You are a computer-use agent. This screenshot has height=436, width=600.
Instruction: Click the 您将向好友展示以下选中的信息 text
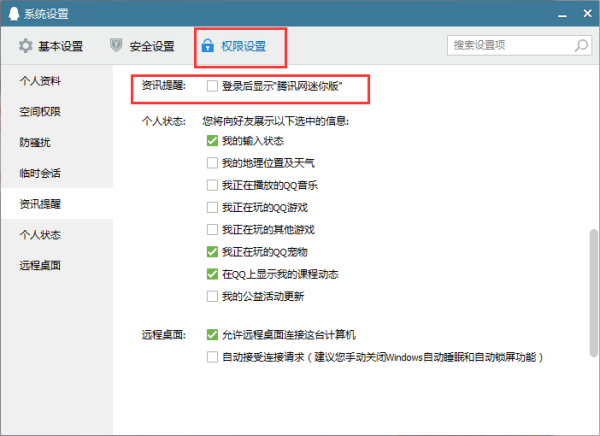[x=275, y=121]
